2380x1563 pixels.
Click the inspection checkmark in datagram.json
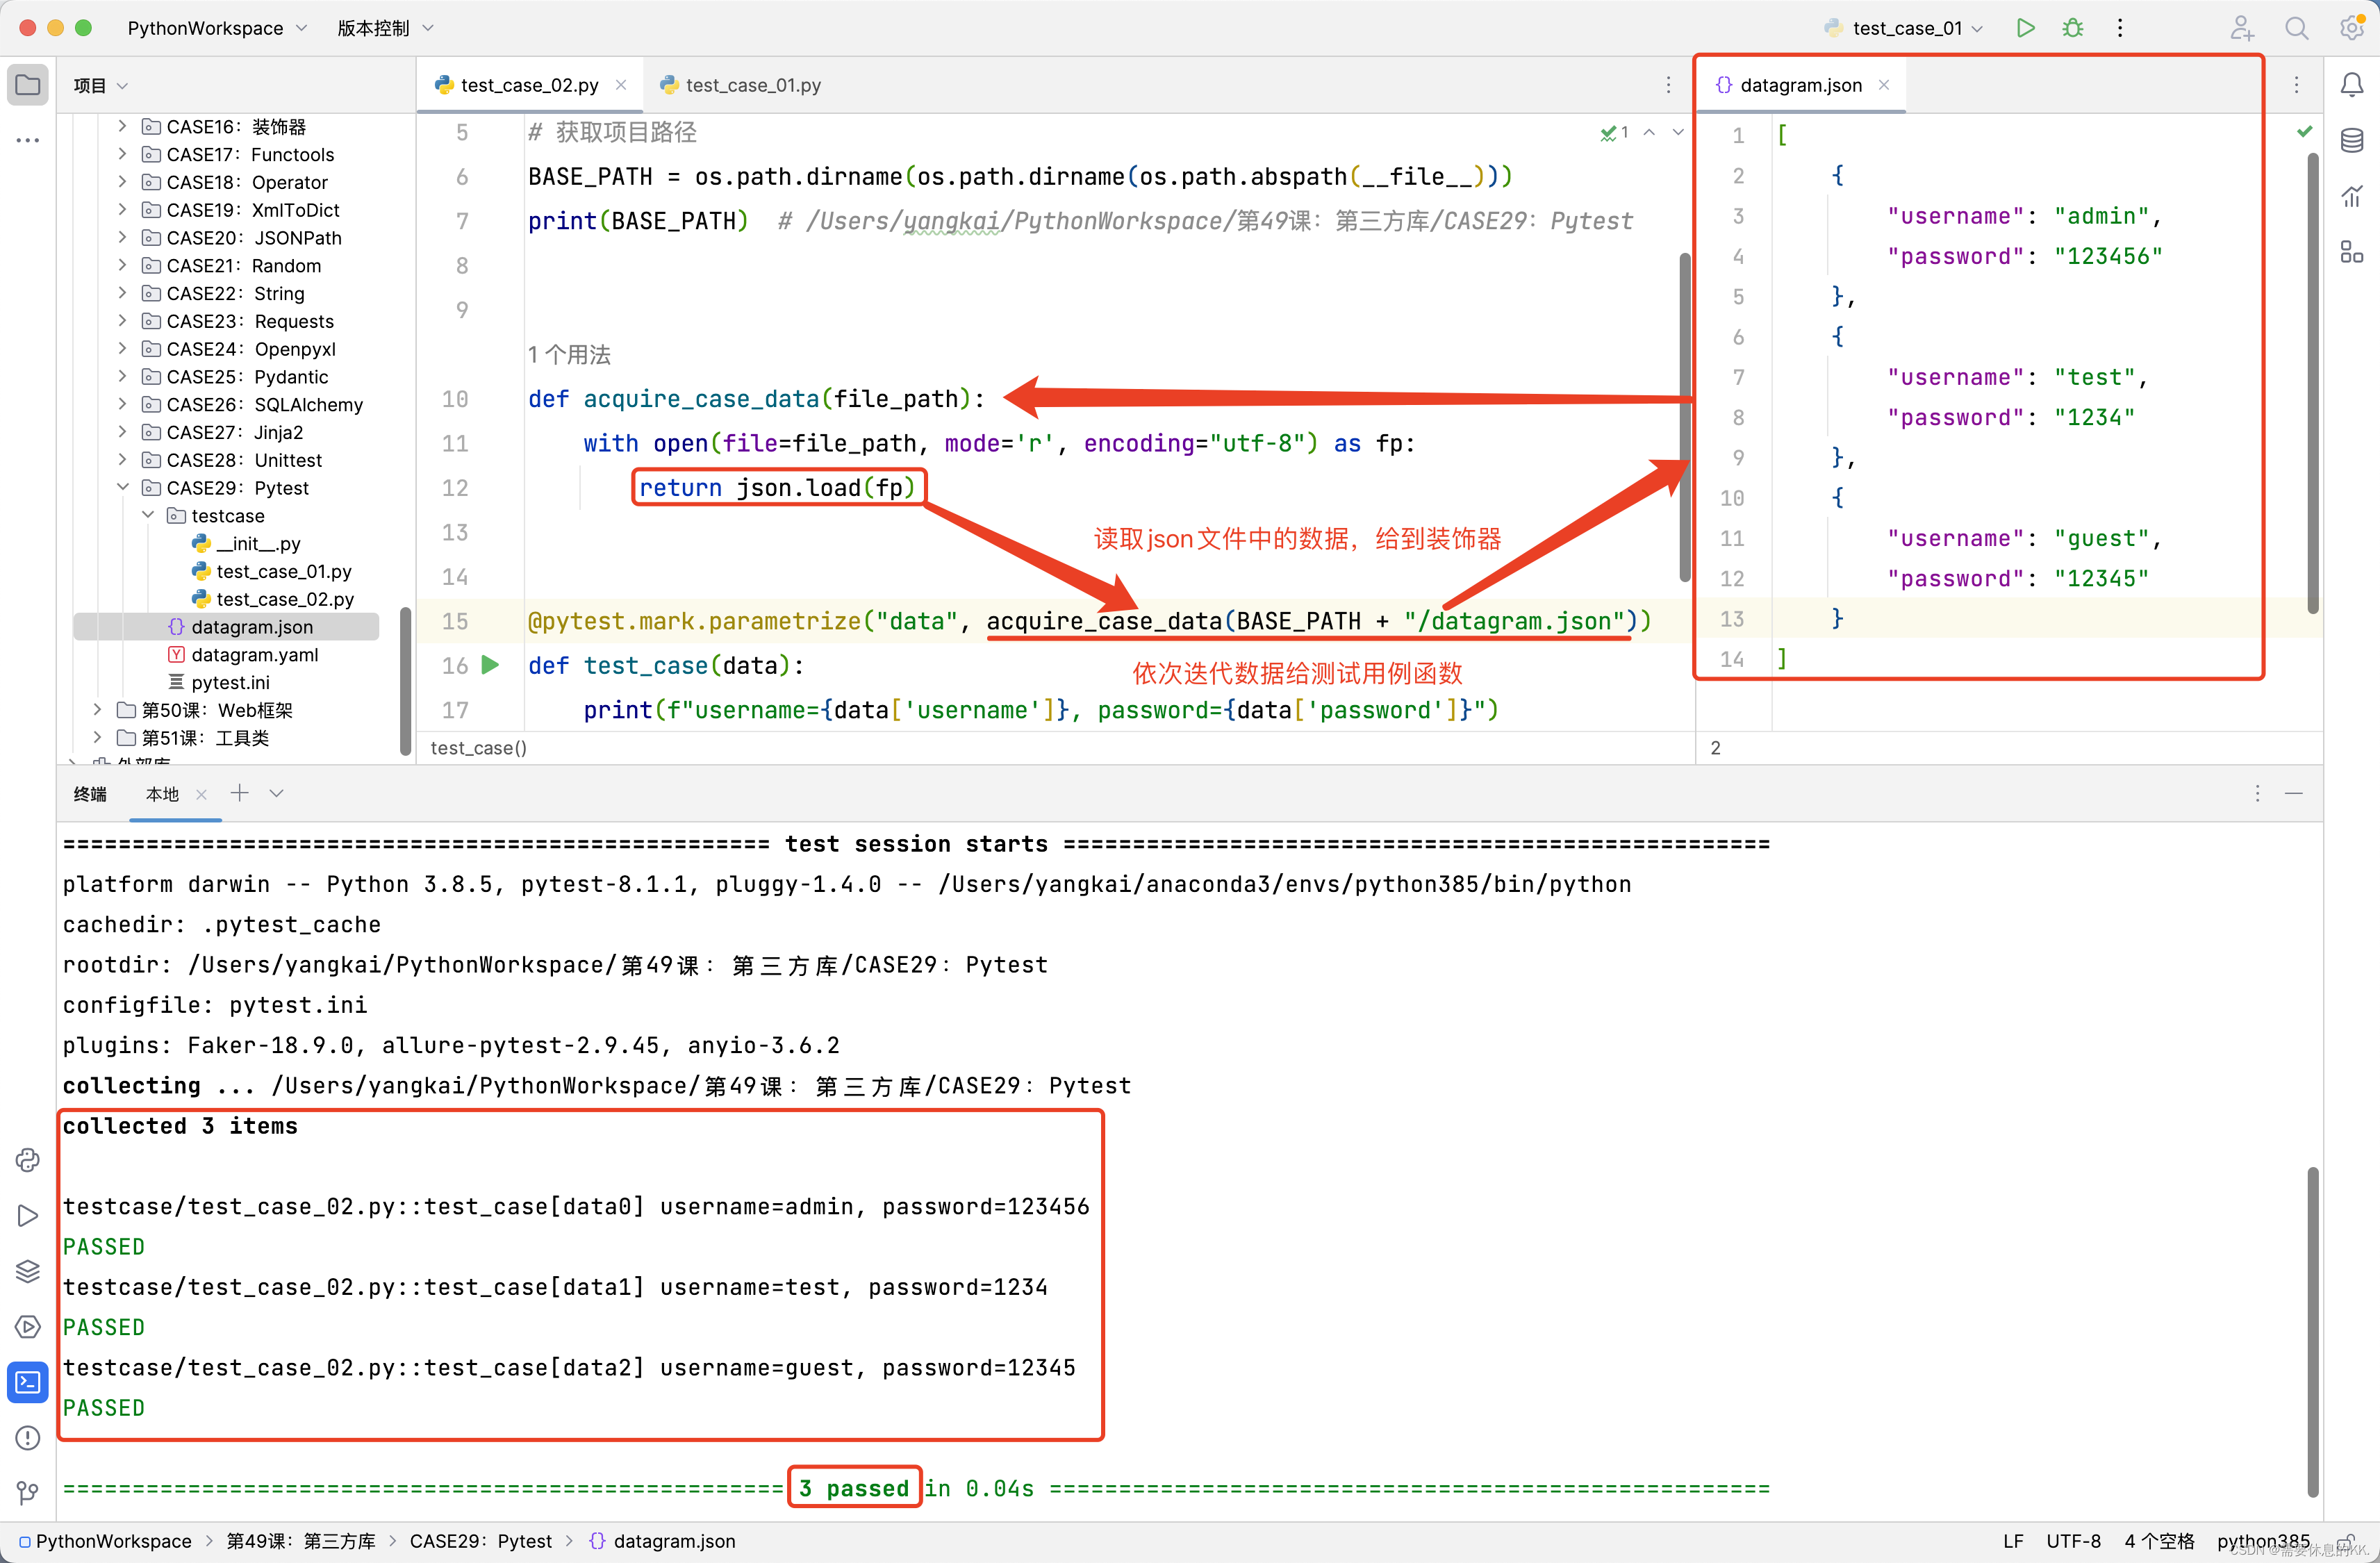click(x=2305, y=131)
